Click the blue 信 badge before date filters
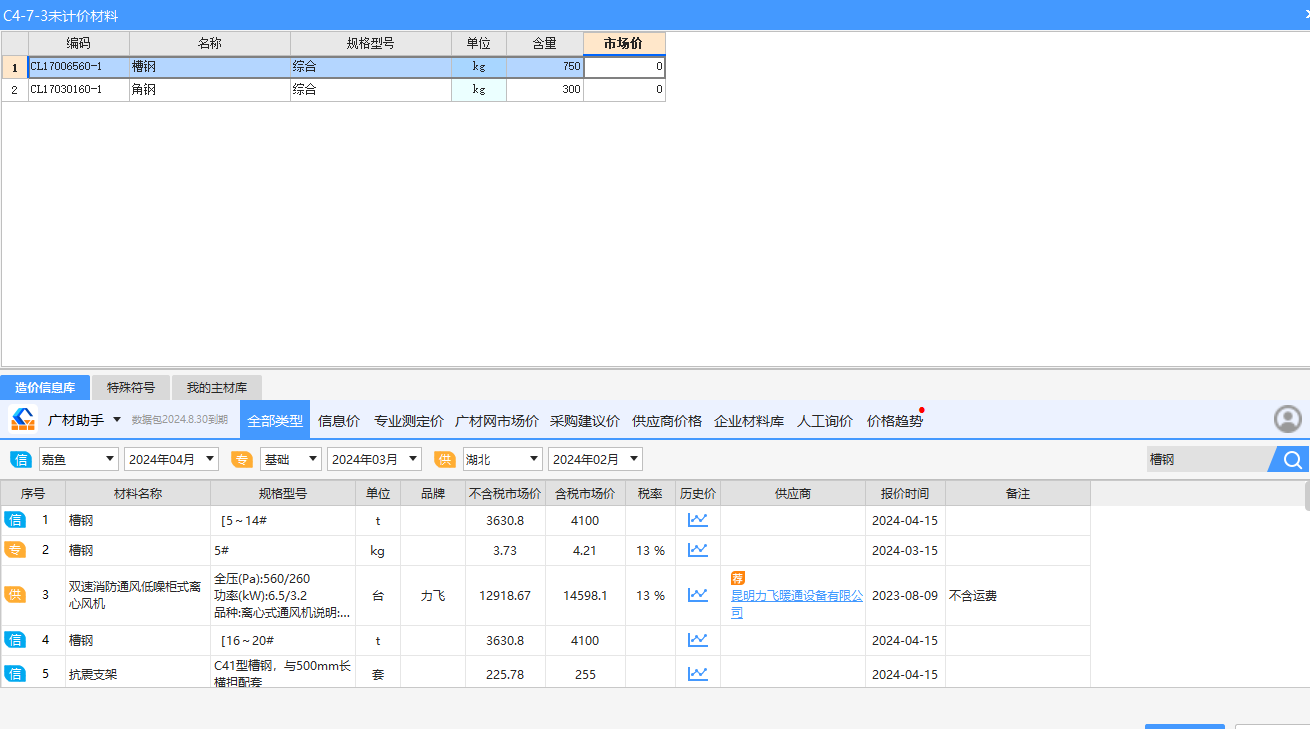 pyautogui.click(x=20, y=459)
